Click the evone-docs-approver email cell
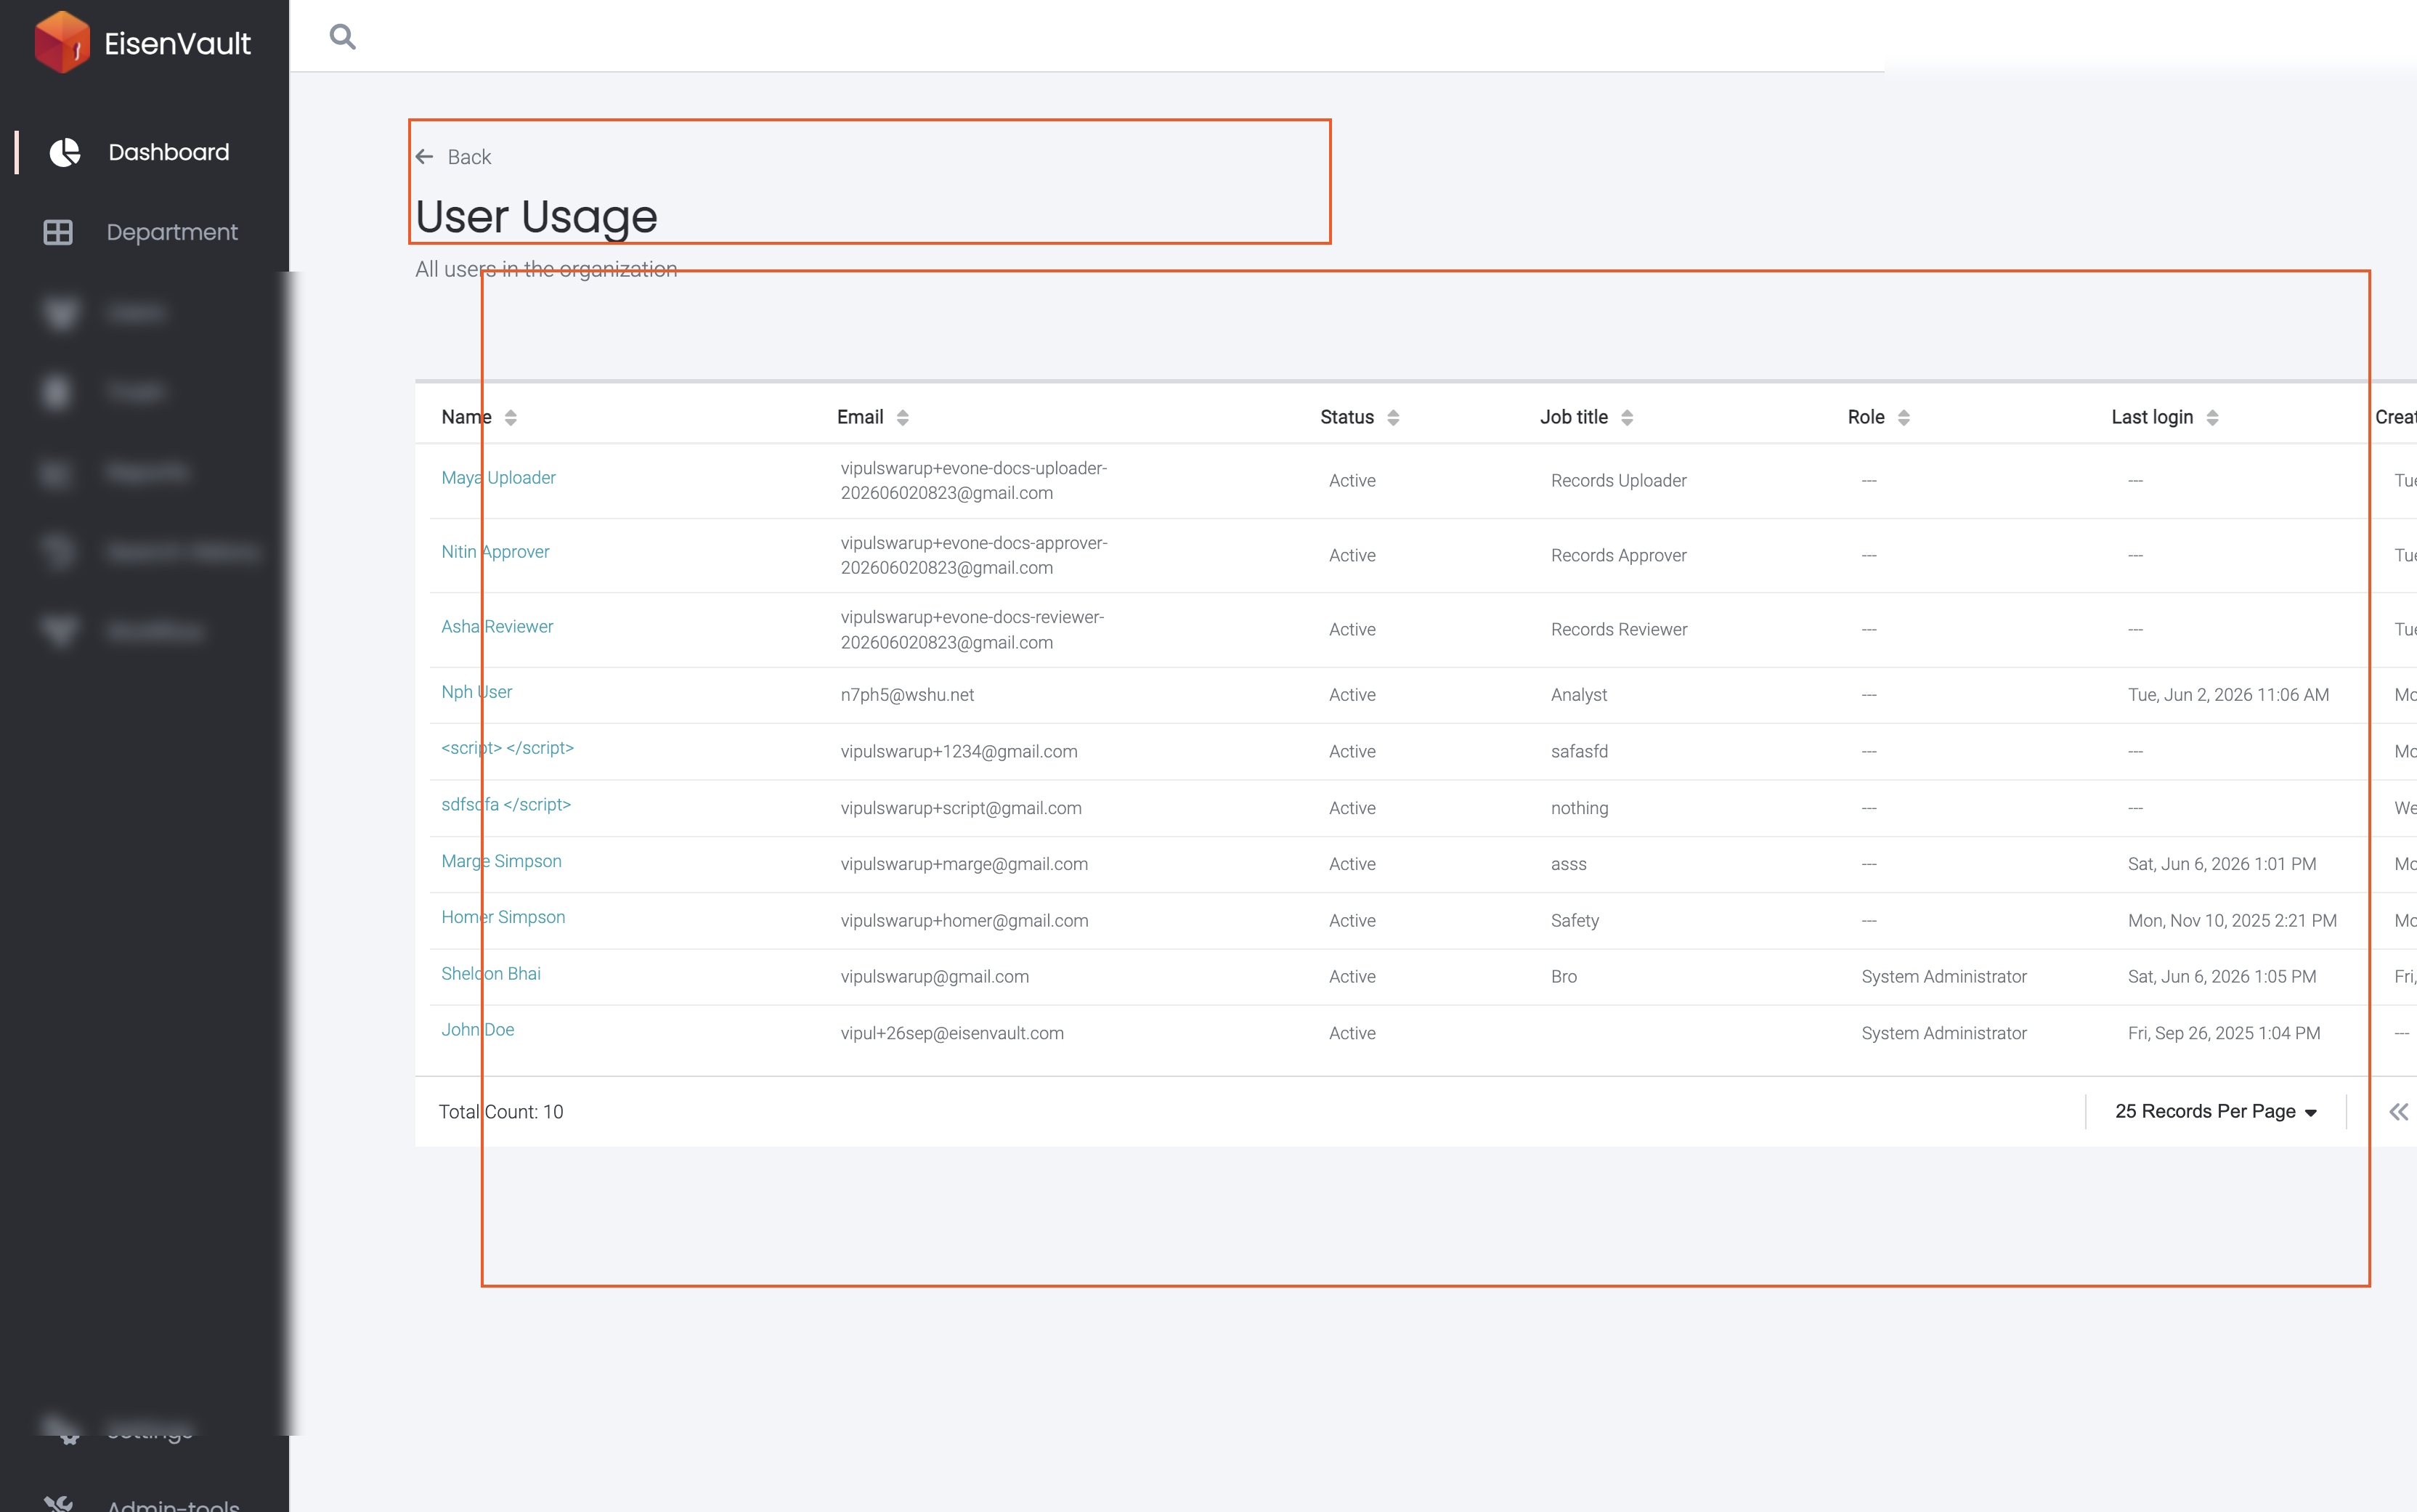2417x1512 pixels. (974, 556)
